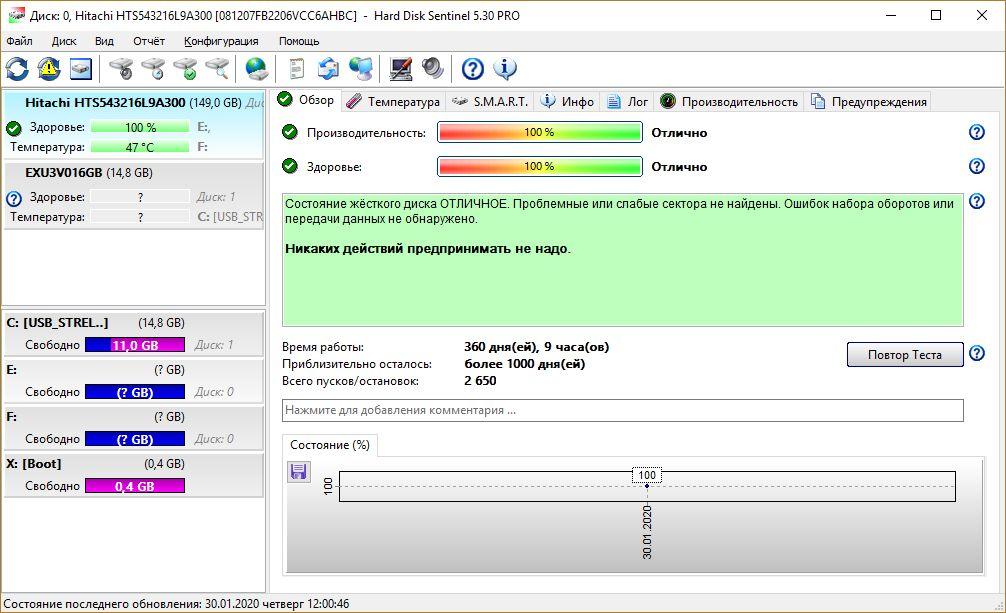This screenshot has height=613, width=1006.
Task: Select the Состояние (%) graph tab
Action: pos(330,445)
